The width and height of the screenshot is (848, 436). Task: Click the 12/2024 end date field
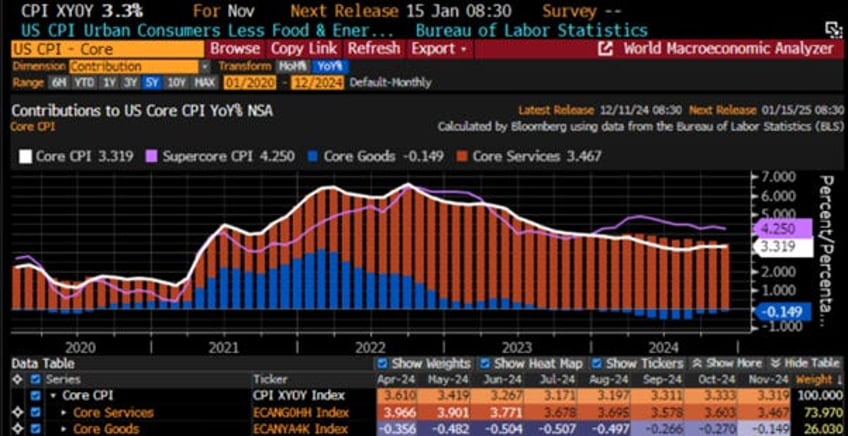coord(317,83)
